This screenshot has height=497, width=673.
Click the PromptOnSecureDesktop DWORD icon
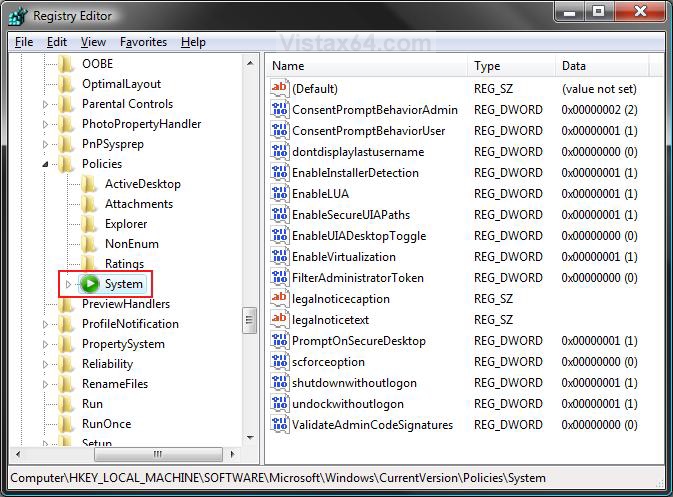[x=280, y=341]
